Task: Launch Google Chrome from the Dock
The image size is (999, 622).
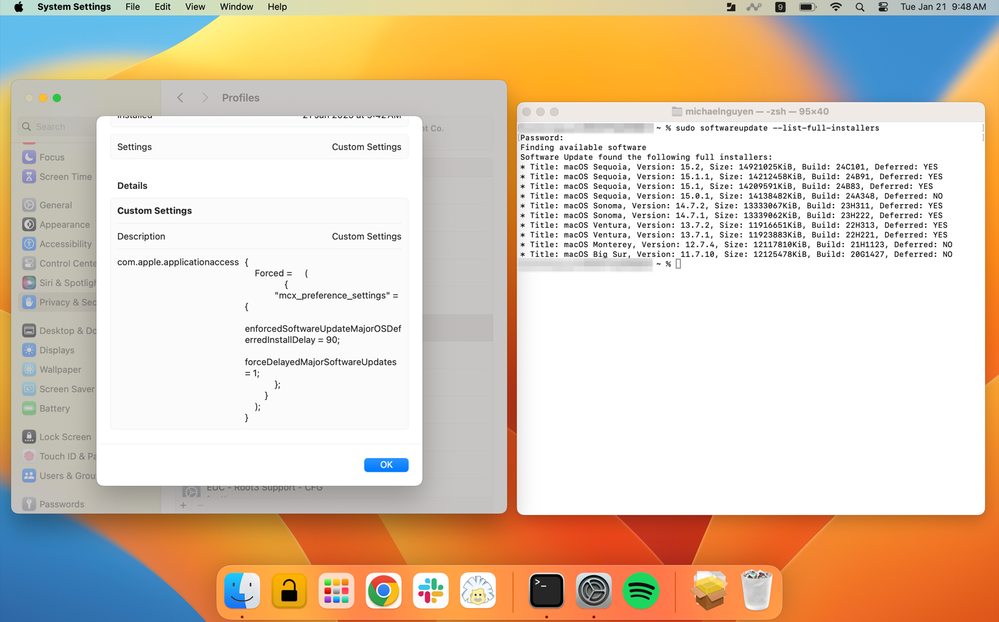Action: (384, 591)
